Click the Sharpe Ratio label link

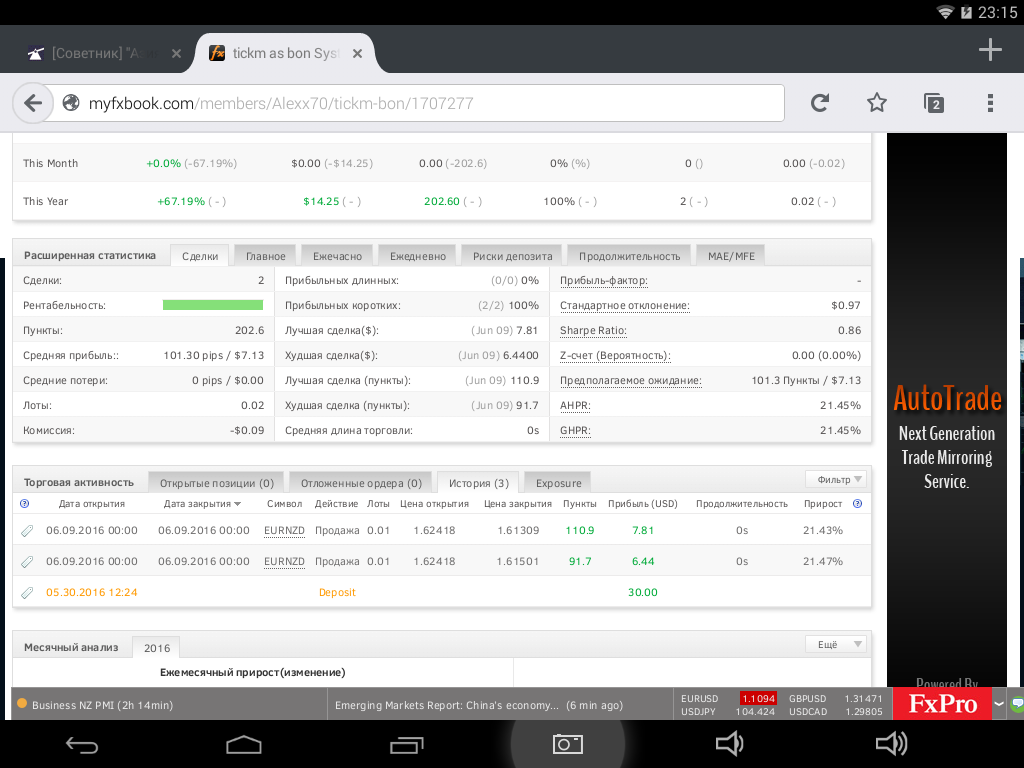coord(593,330)
